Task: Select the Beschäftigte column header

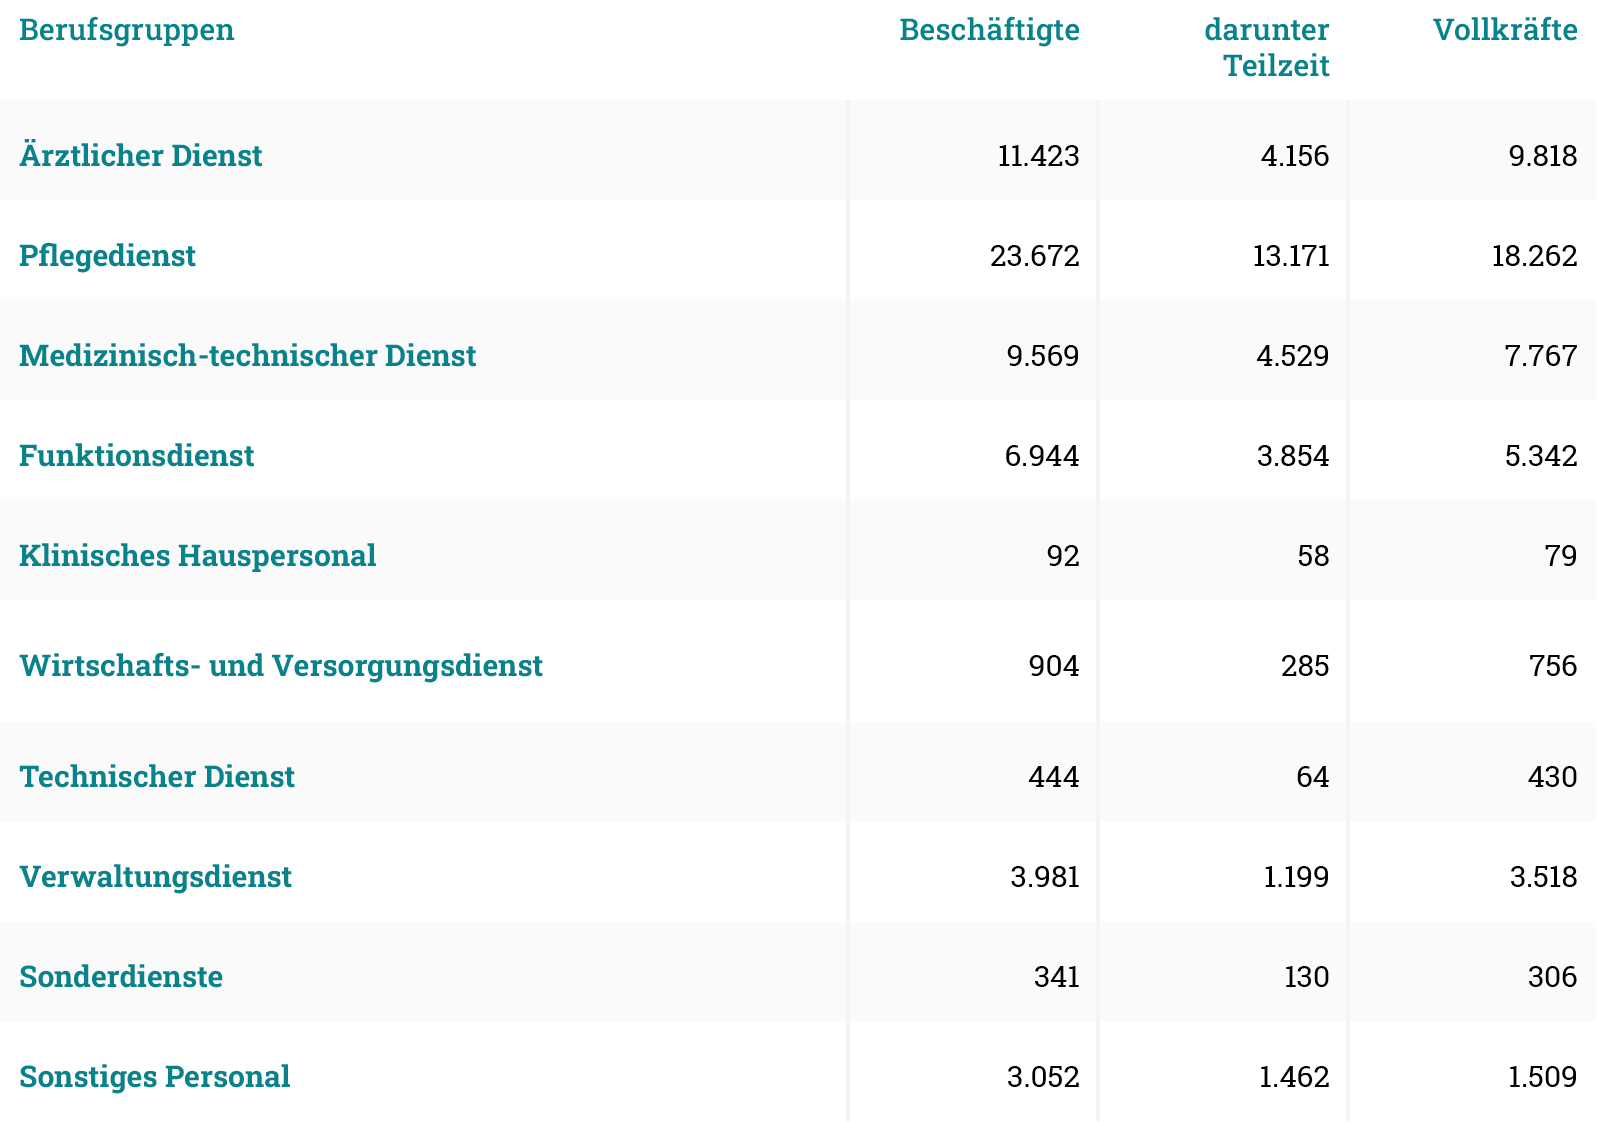Action: point(989,30)
